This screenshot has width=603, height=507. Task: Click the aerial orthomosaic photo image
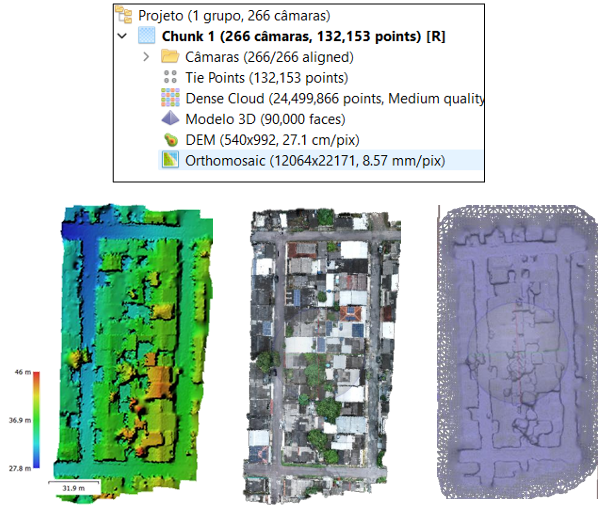[322, 355]
